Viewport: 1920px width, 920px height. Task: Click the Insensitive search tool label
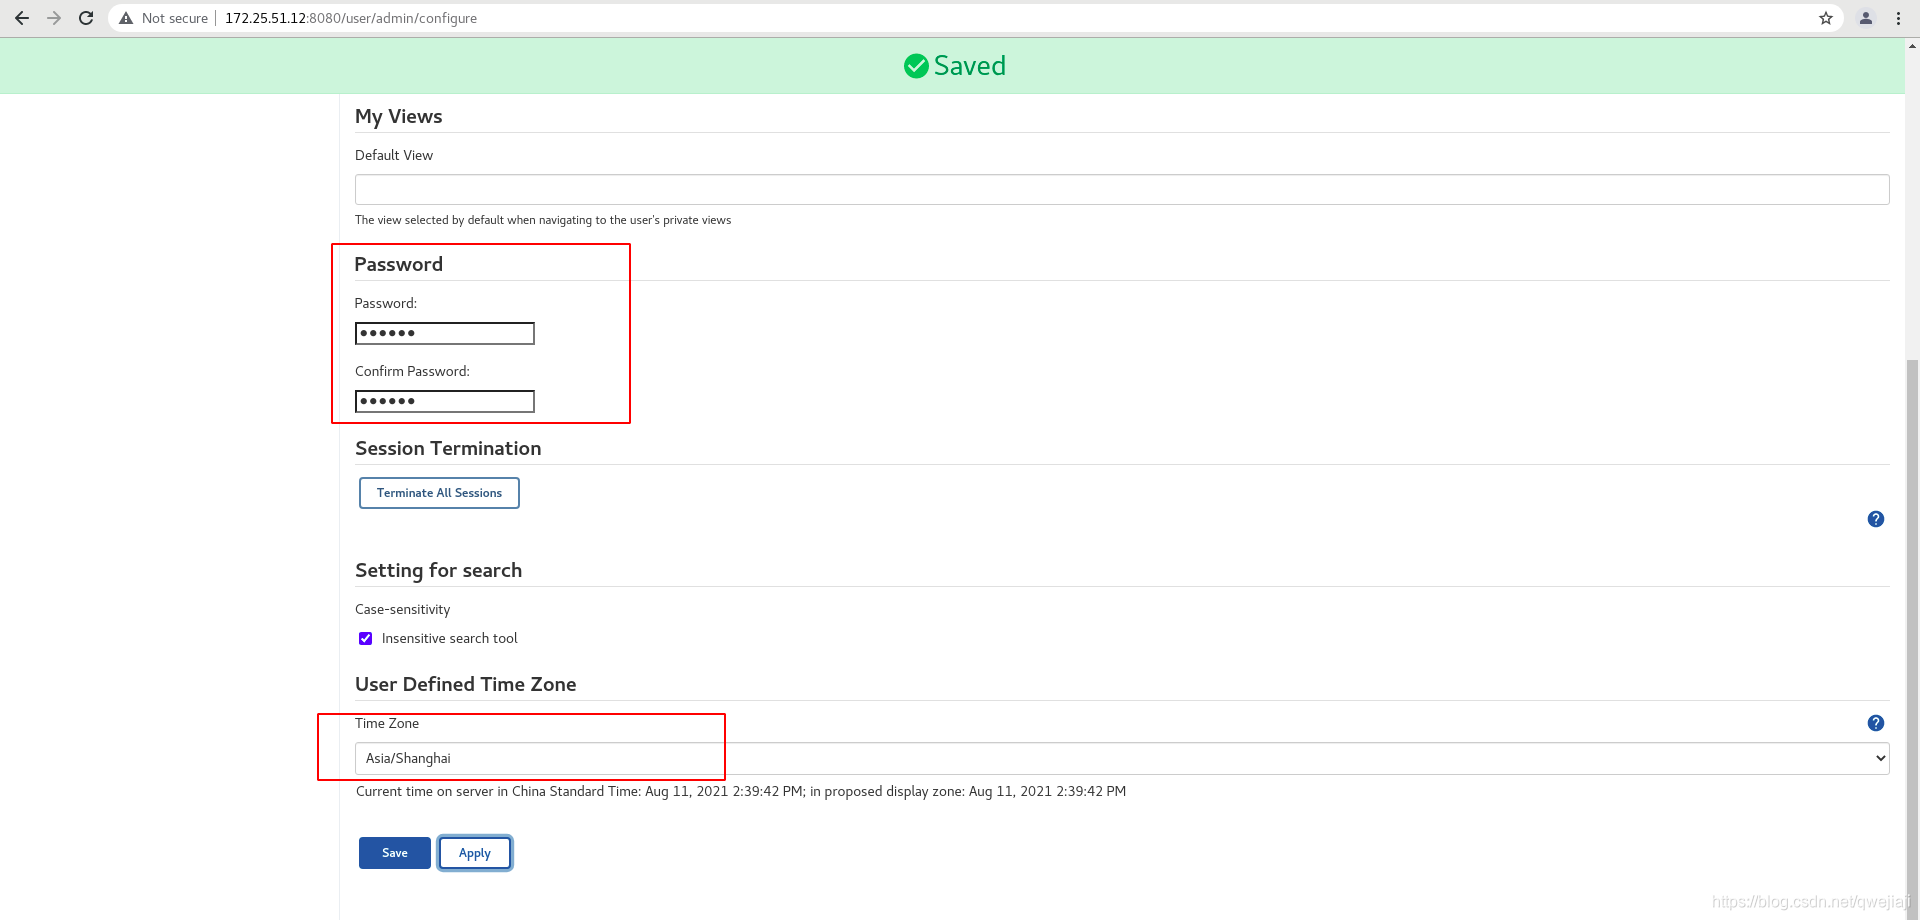tap(450, 638)
